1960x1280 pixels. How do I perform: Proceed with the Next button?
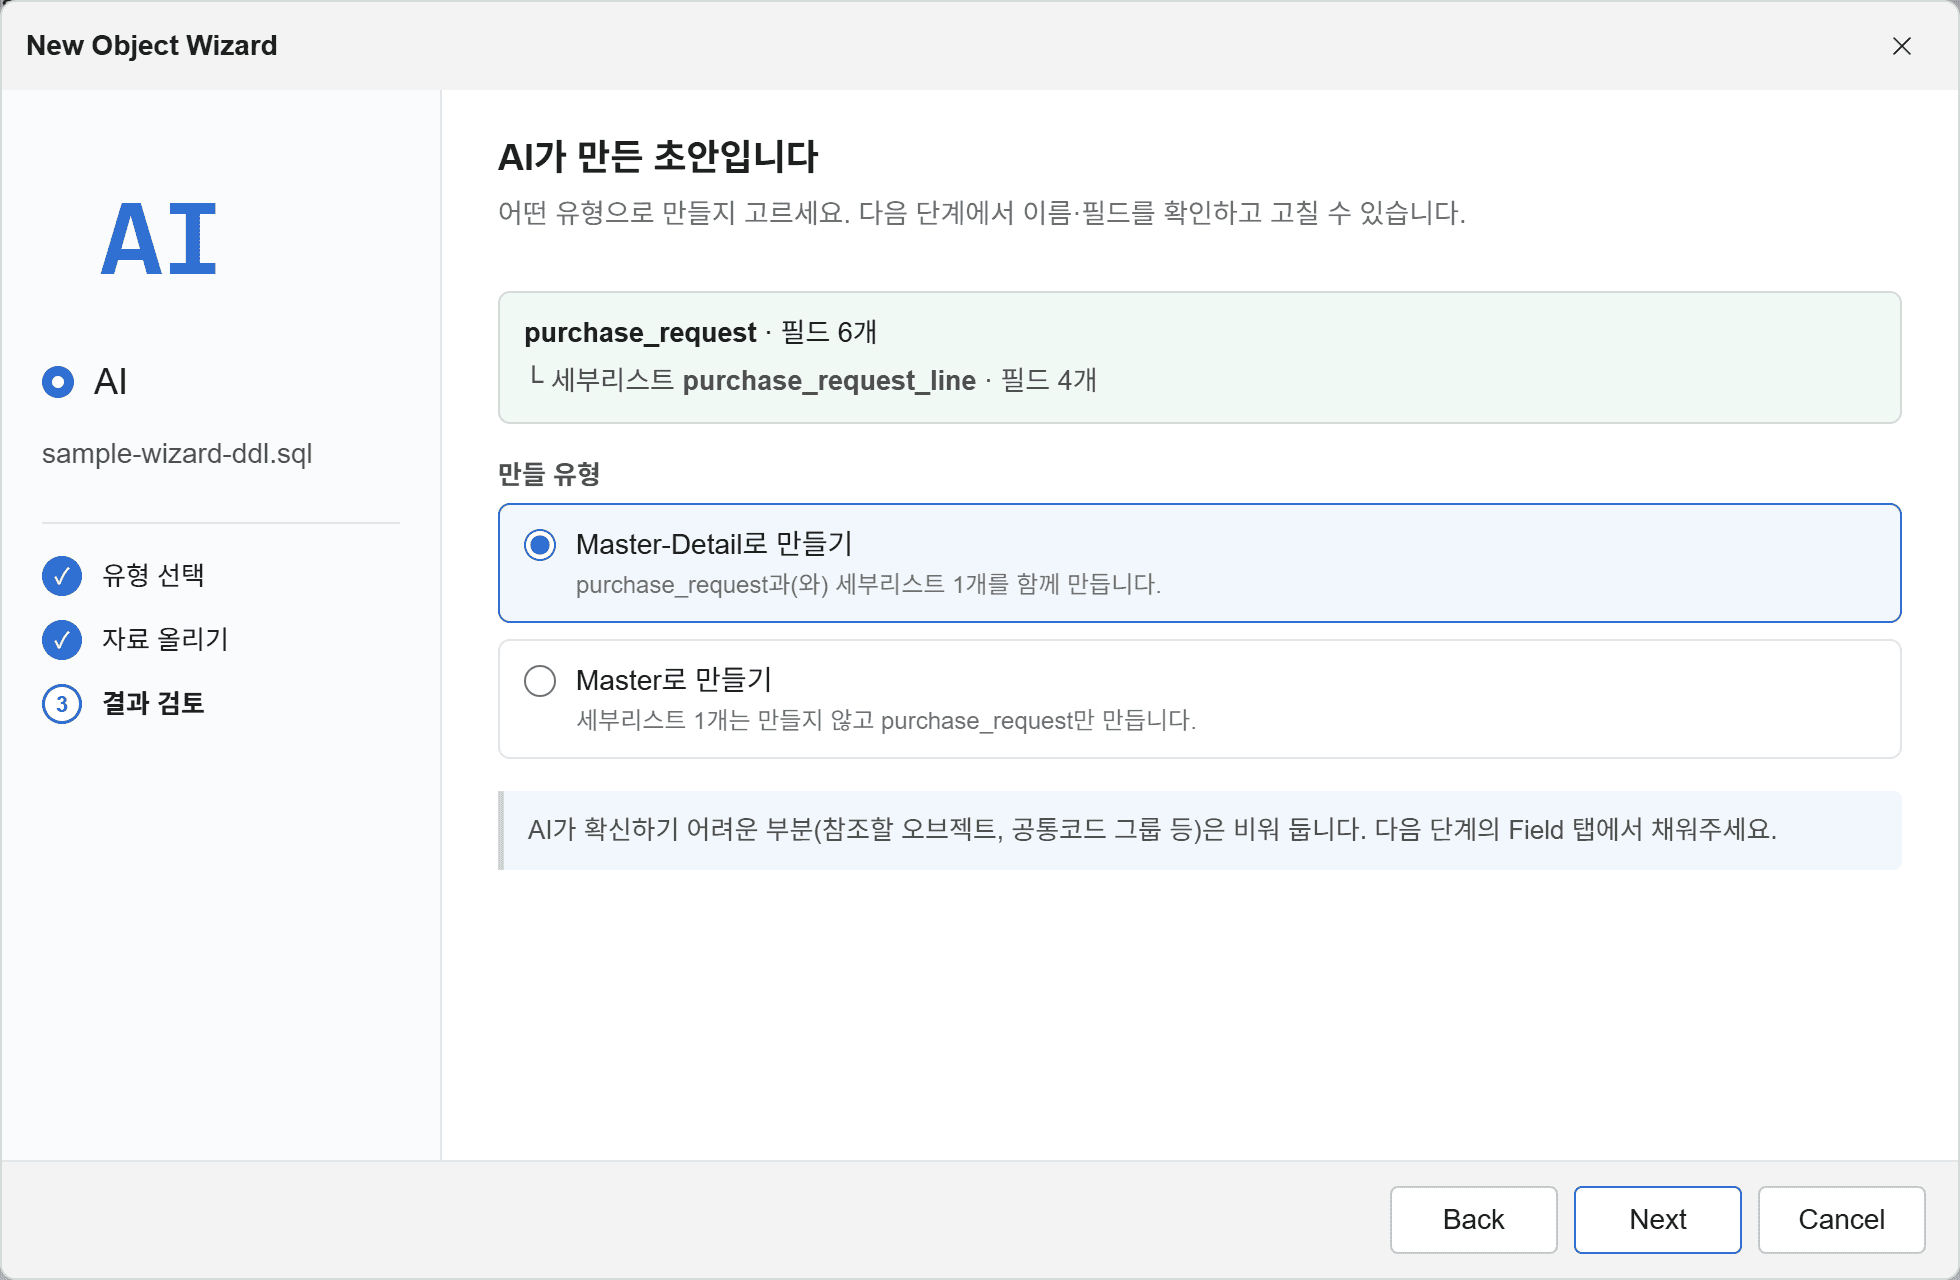point(1657,1219)
